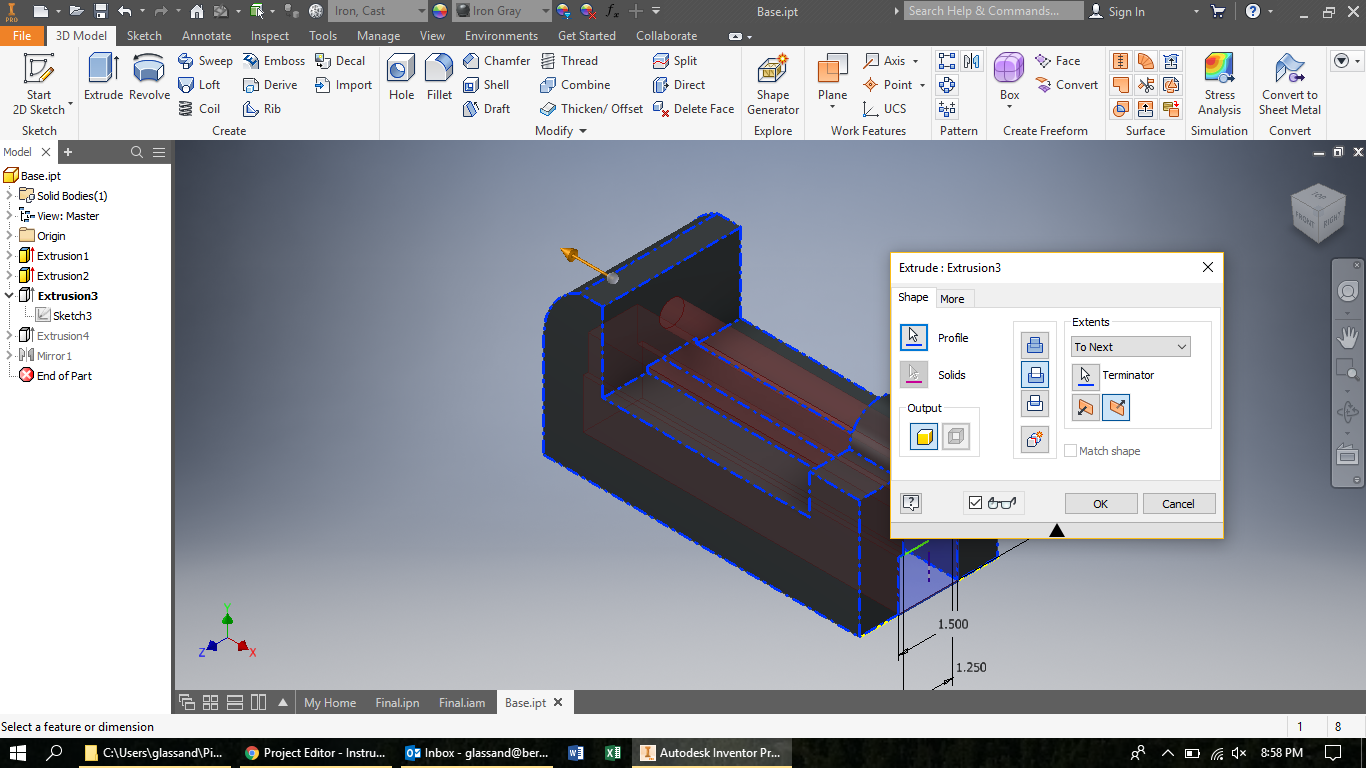
Task: Open the dialog help icon
Action: click(x=911, y=503)
